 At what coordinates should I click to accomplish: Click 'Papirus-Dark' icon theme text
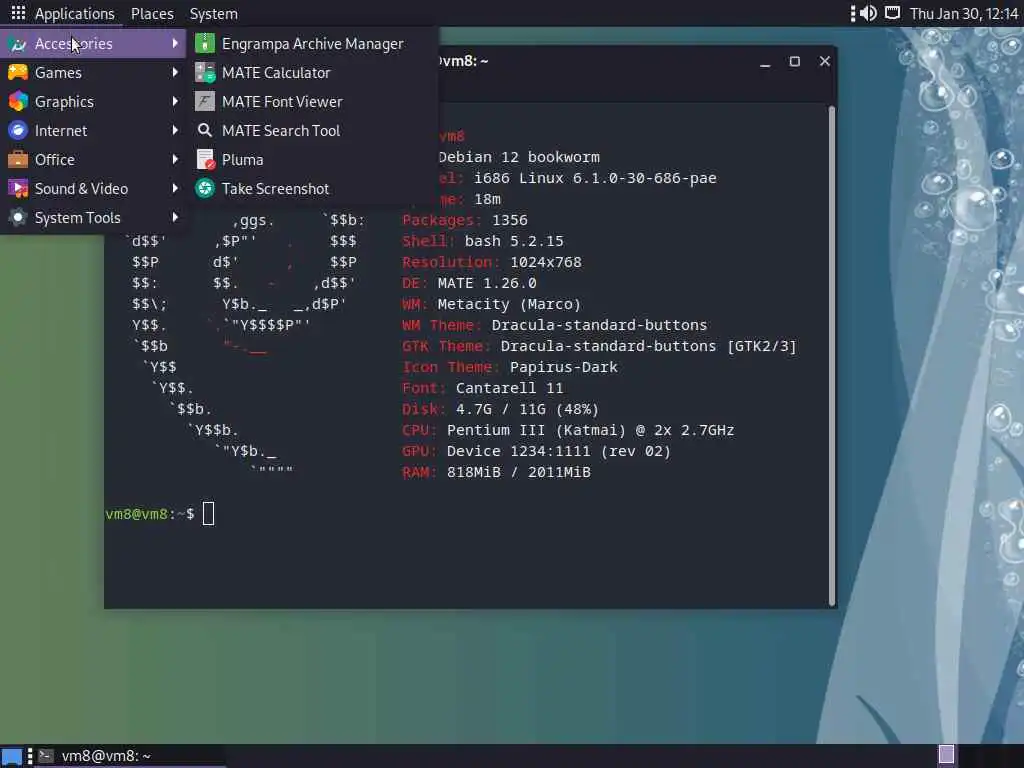(x=564, y=367)
